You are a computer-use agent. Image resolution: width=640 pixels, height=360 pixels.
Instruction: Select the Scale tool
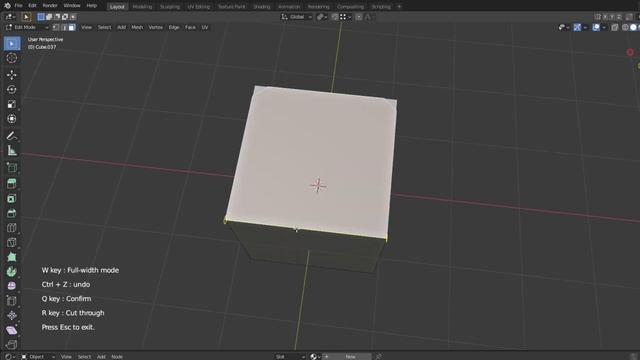pos(12,104)
